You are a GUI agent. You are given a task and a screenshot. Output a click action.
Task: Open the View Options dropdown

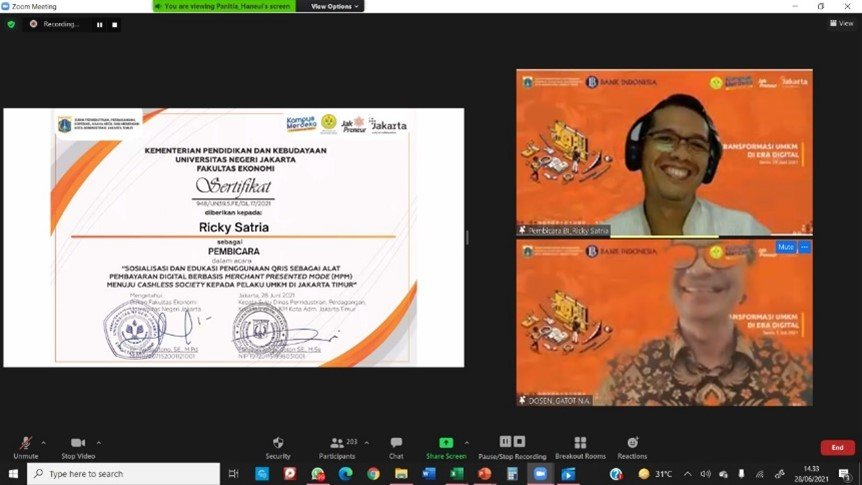(334, 6)
